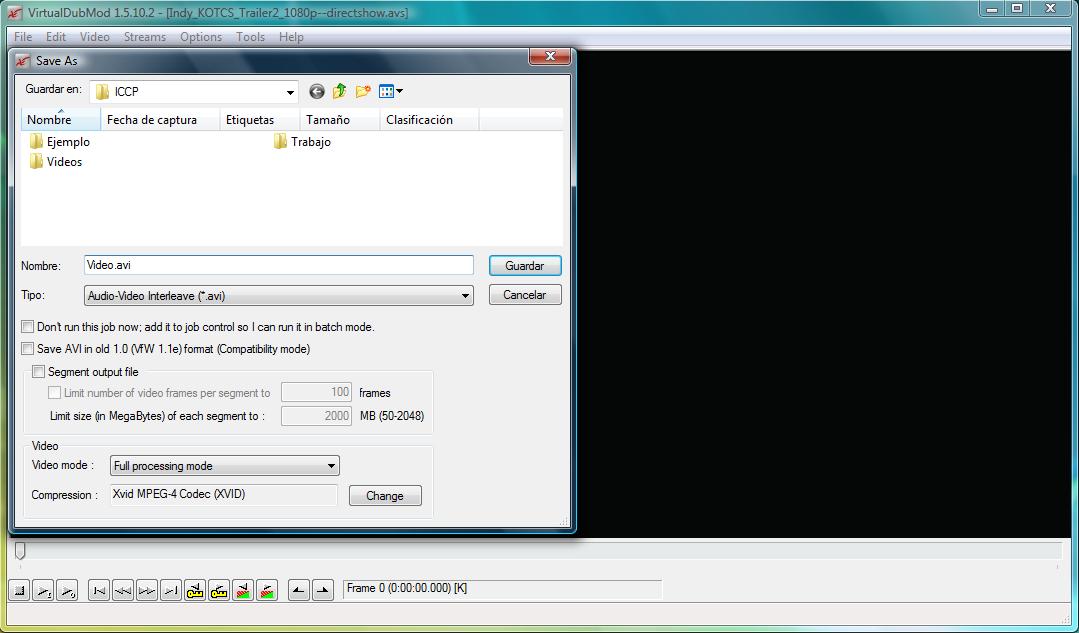Open the File menu

coord(23,37)
